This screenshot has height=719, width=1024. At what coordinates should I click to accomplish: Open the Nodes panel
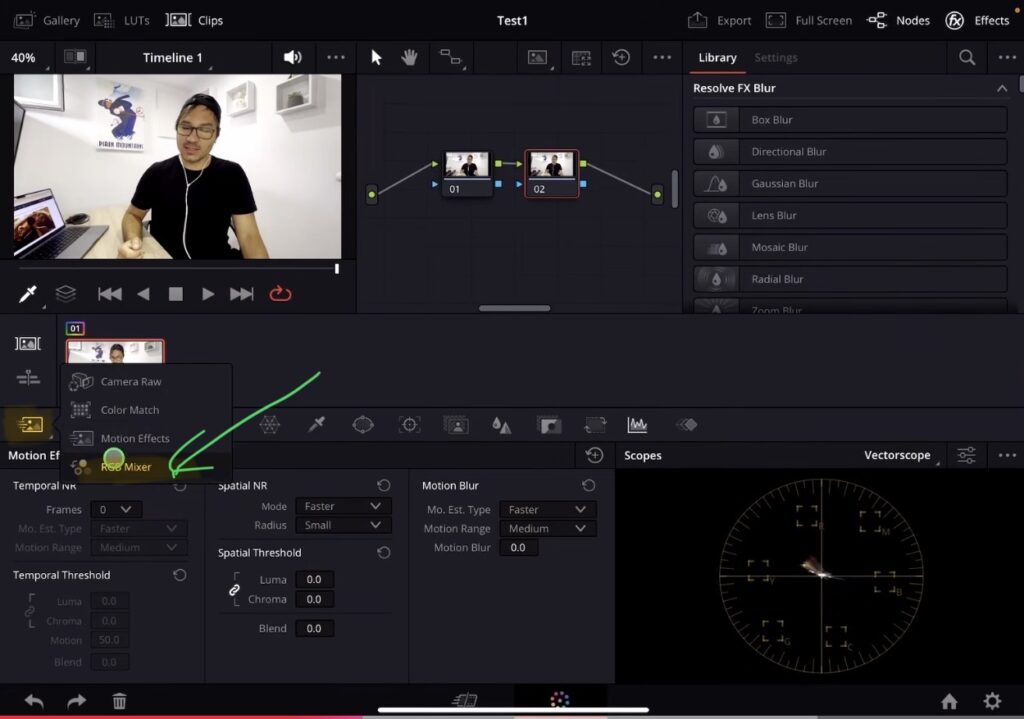coord(898,20)
